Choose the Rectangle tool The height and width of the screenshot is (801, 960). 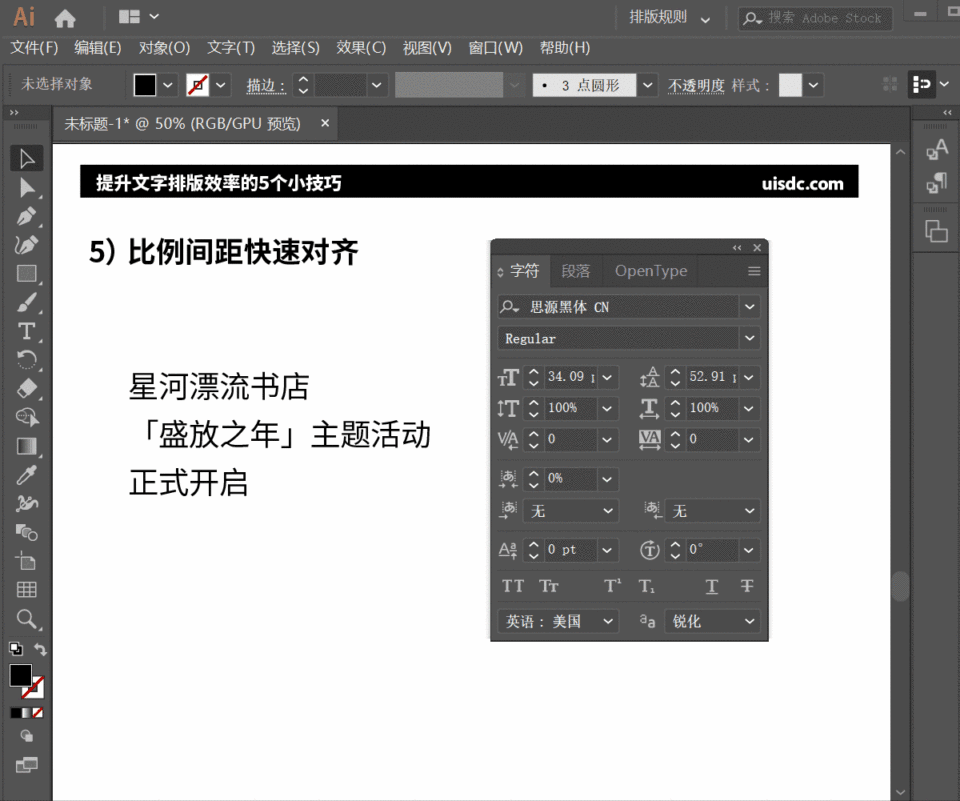coord(27,273)
